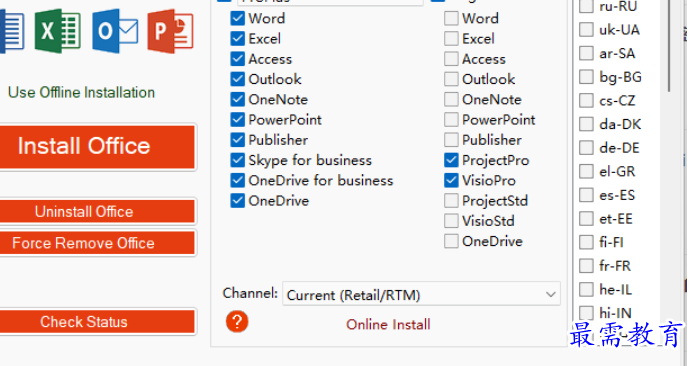The image size is (691, 366).
Task: Check the fi-FI language checkbox
Action: point(586,242)
